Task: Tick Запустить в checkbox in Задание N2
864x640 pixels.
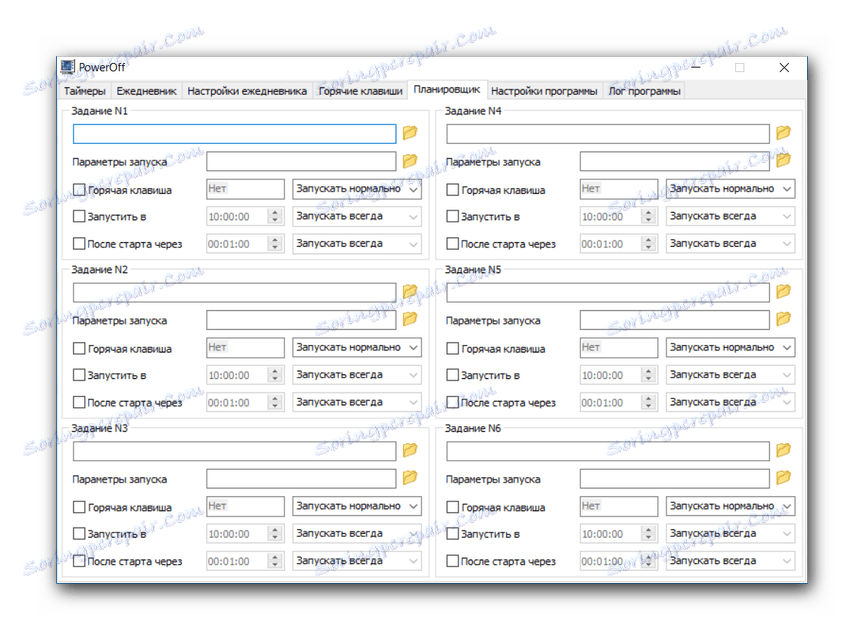Action: [79, 375]
